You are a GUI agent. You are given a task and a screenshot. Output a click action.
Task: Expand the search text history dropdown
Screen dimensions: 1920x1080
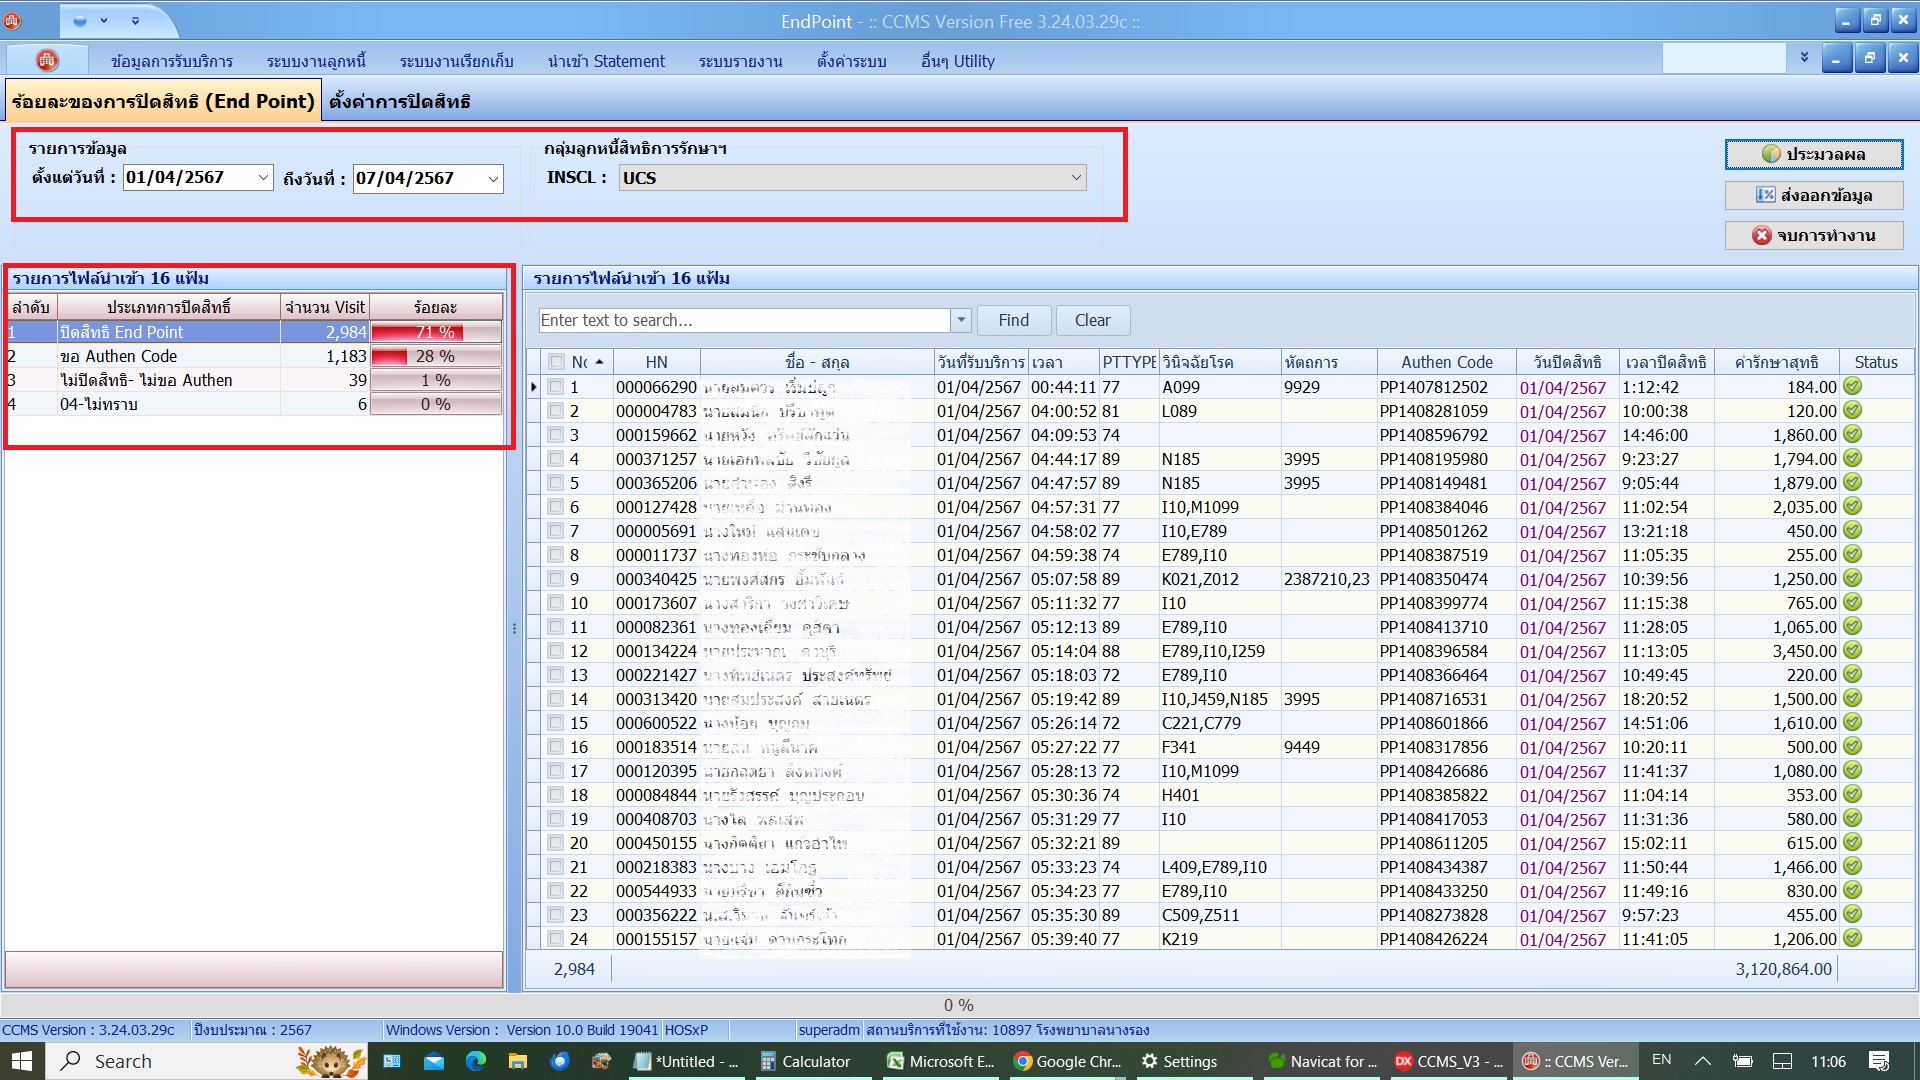coord(961,320)
